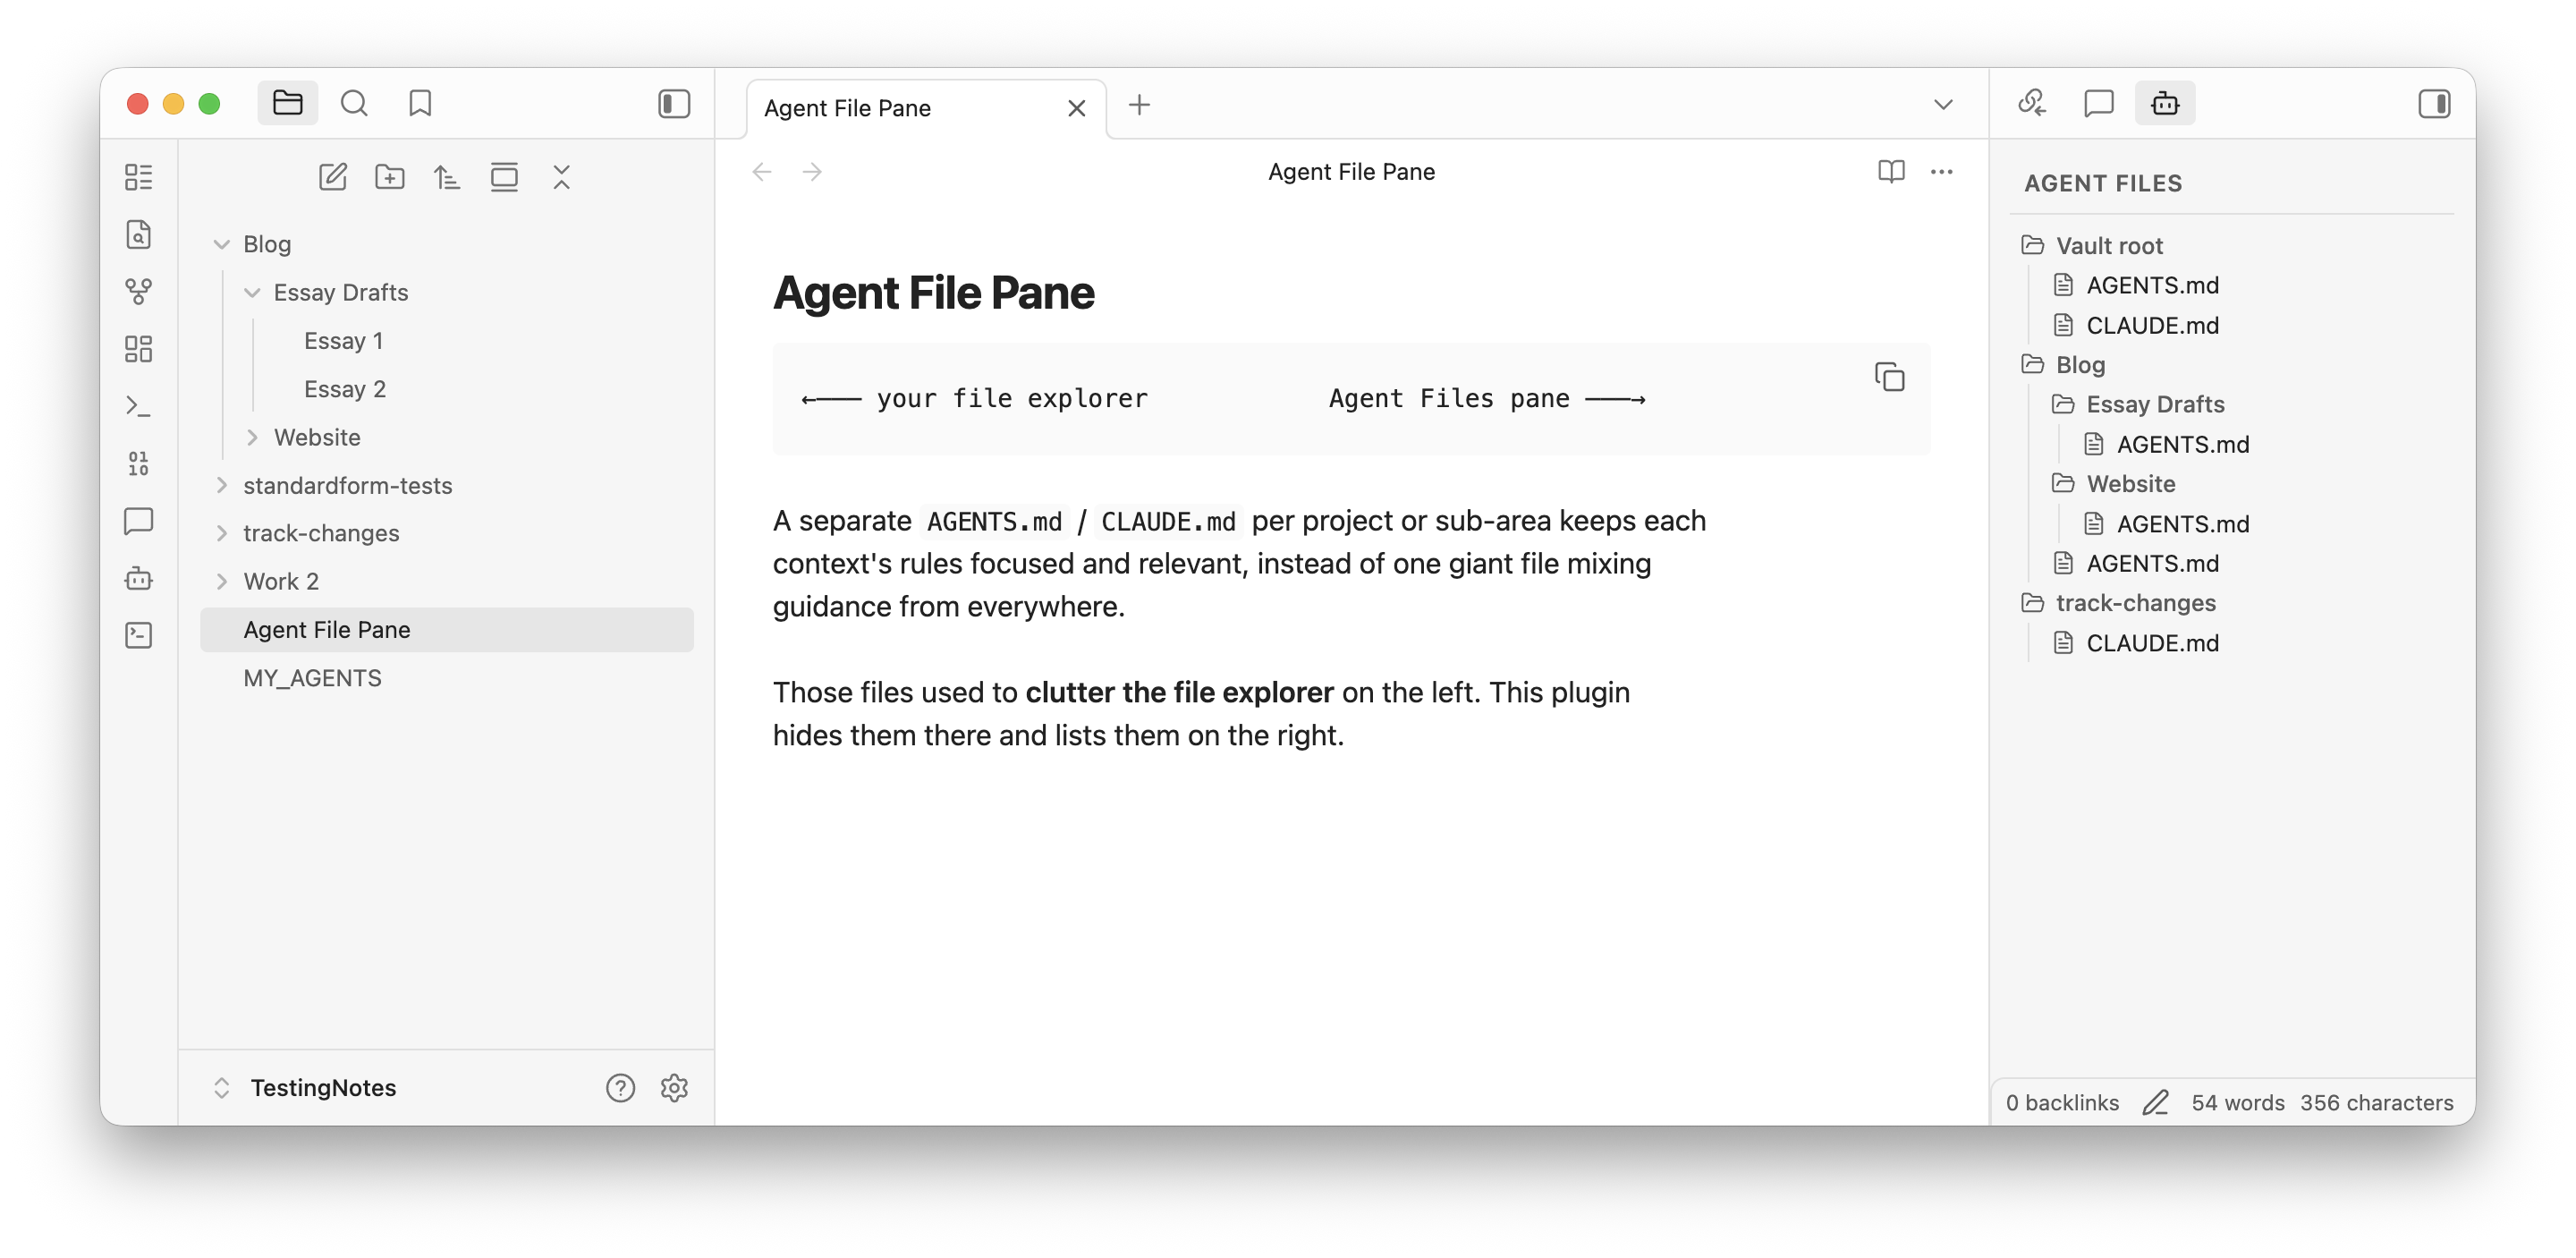Select the Agent Files robot tab
2576x1258 pixels.
(x=2165, y=103)
